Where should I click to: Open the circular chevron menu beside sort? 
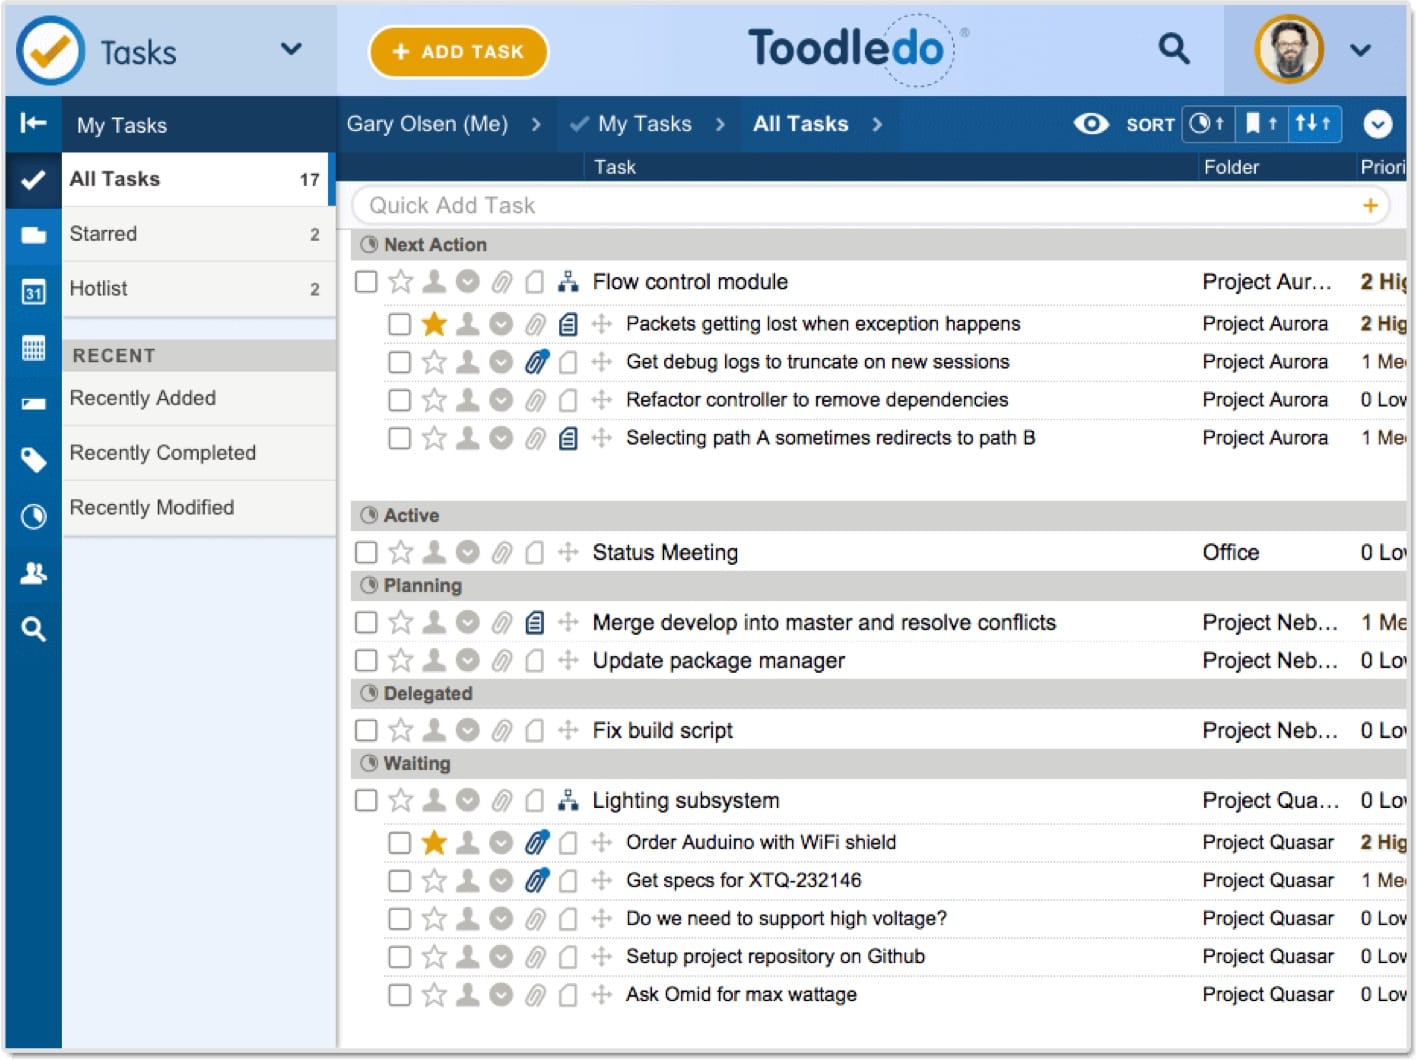(x=1377, y=124)
